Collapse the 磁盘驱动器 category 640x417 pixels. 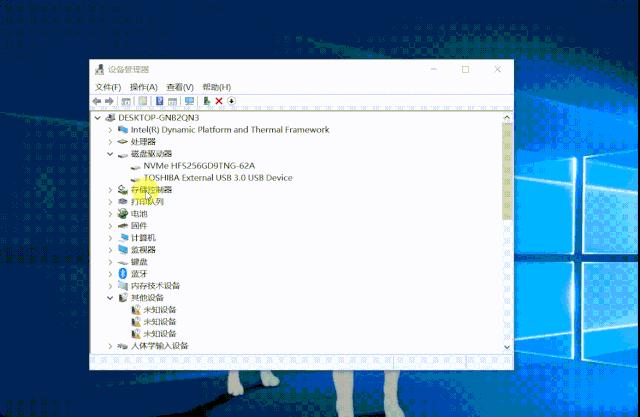[x=110, y=154]
